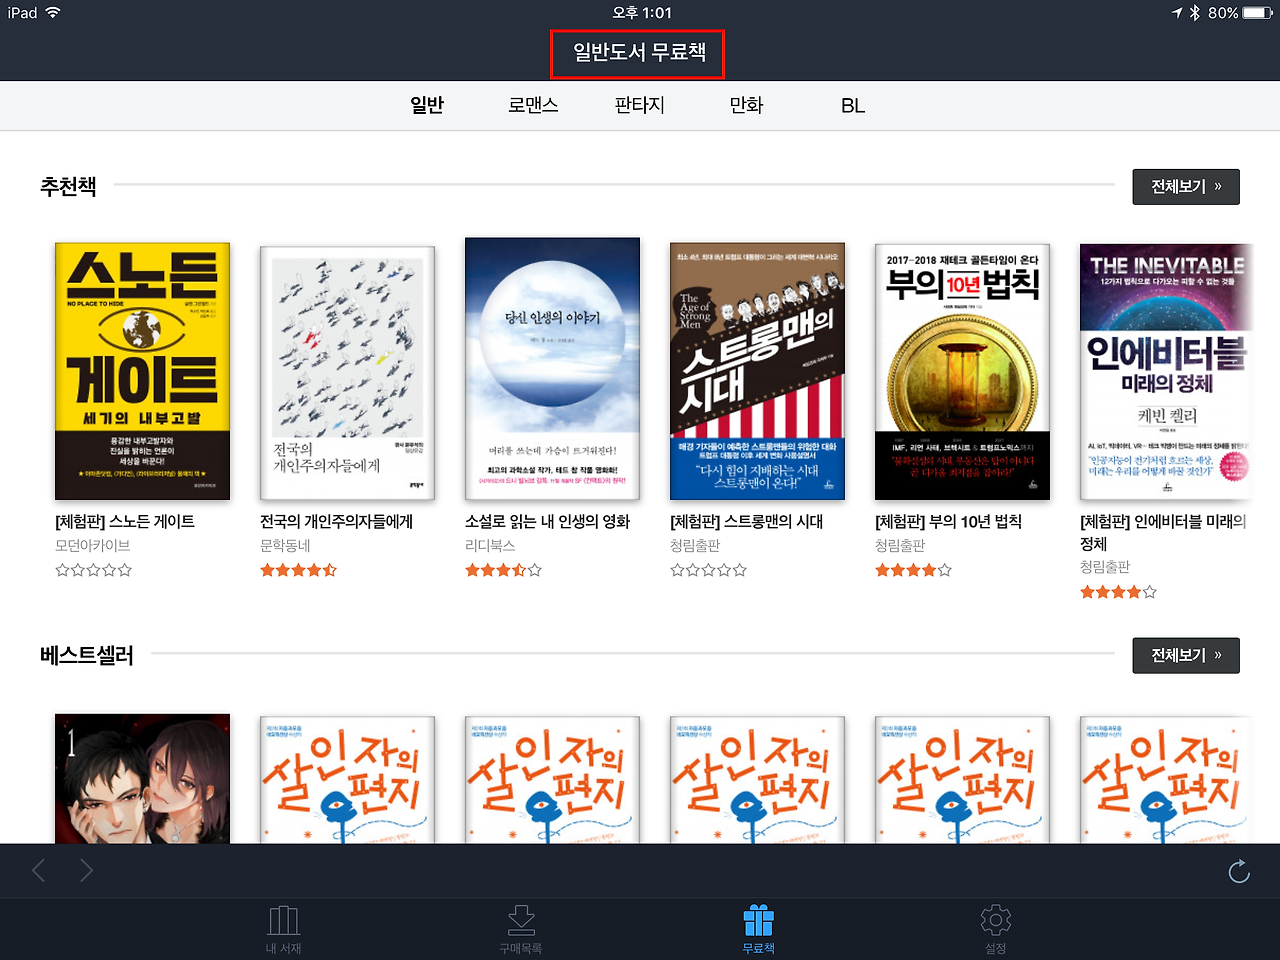Open the 내 서재 bookshelf icon
Viewport: 1280px width, 960px height.
pyautogui.click(x=284, y=921)
